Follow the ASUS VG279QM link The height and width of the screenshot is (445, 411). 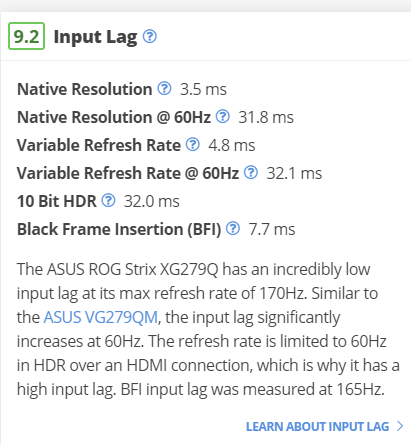(x=101, y=317)
